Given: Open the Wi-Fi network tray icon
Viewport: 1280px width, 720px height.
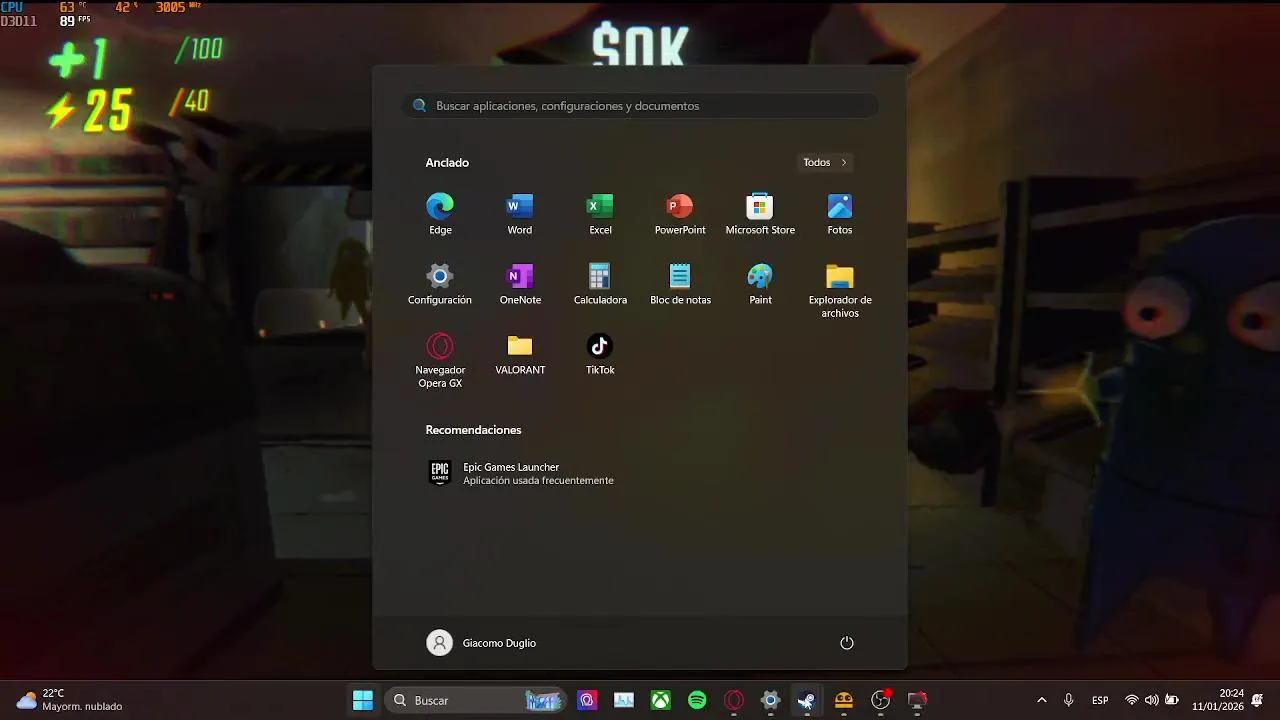Looking at the screenshot, I should (1132, 700).
